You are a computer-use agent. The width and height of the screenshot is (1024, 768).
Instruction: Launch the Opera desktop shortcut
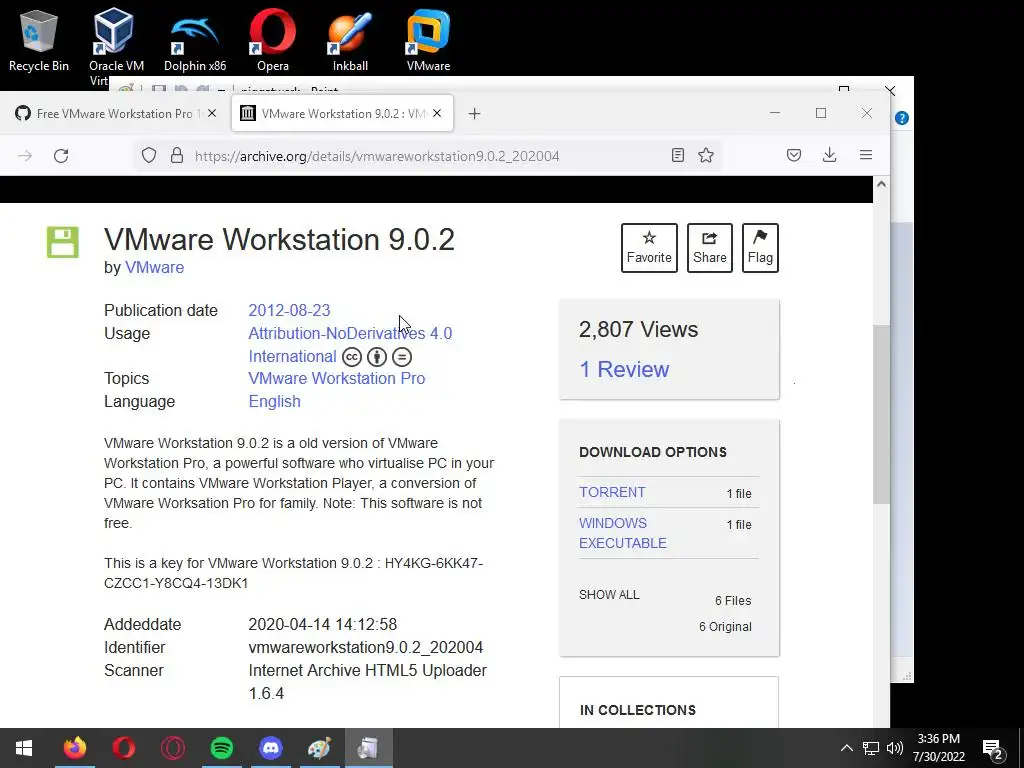click(272, 39)
